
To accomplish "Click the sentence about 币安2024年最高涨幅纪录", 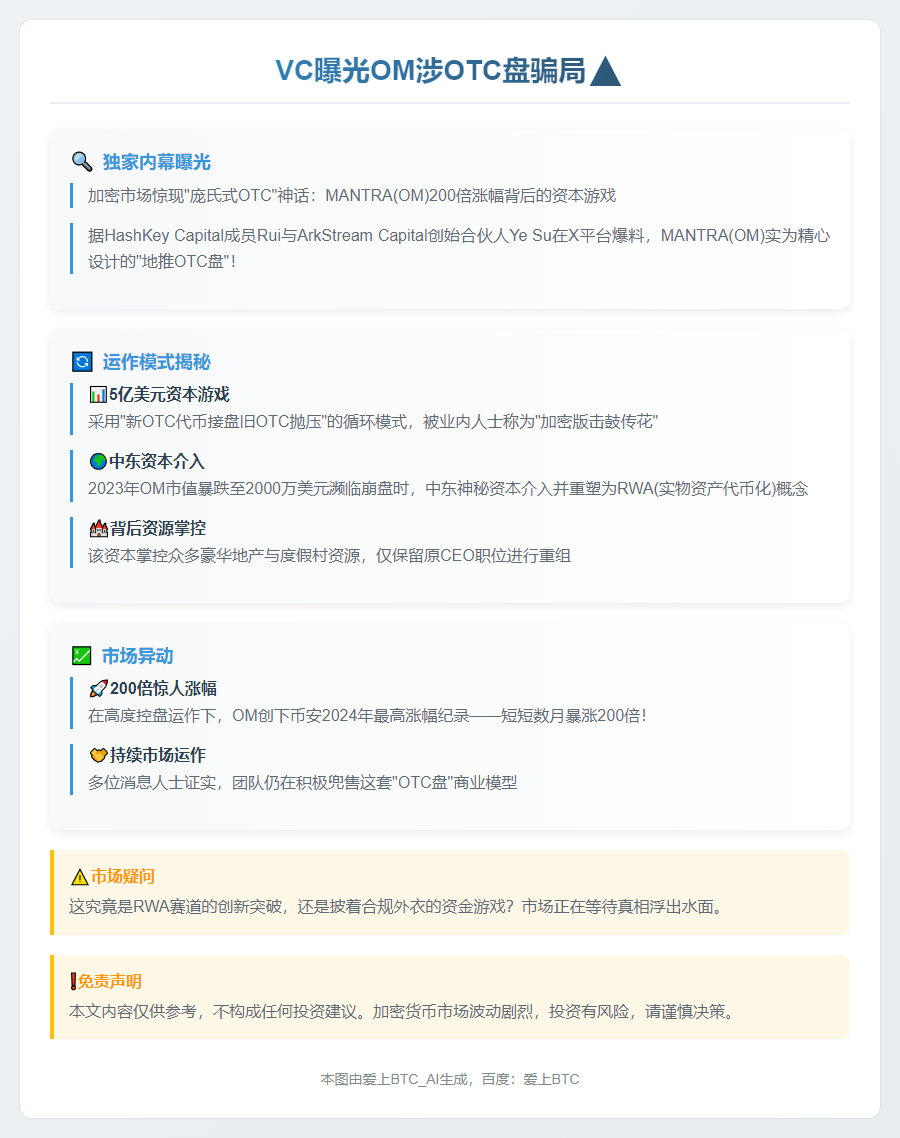I will [367, 716].
